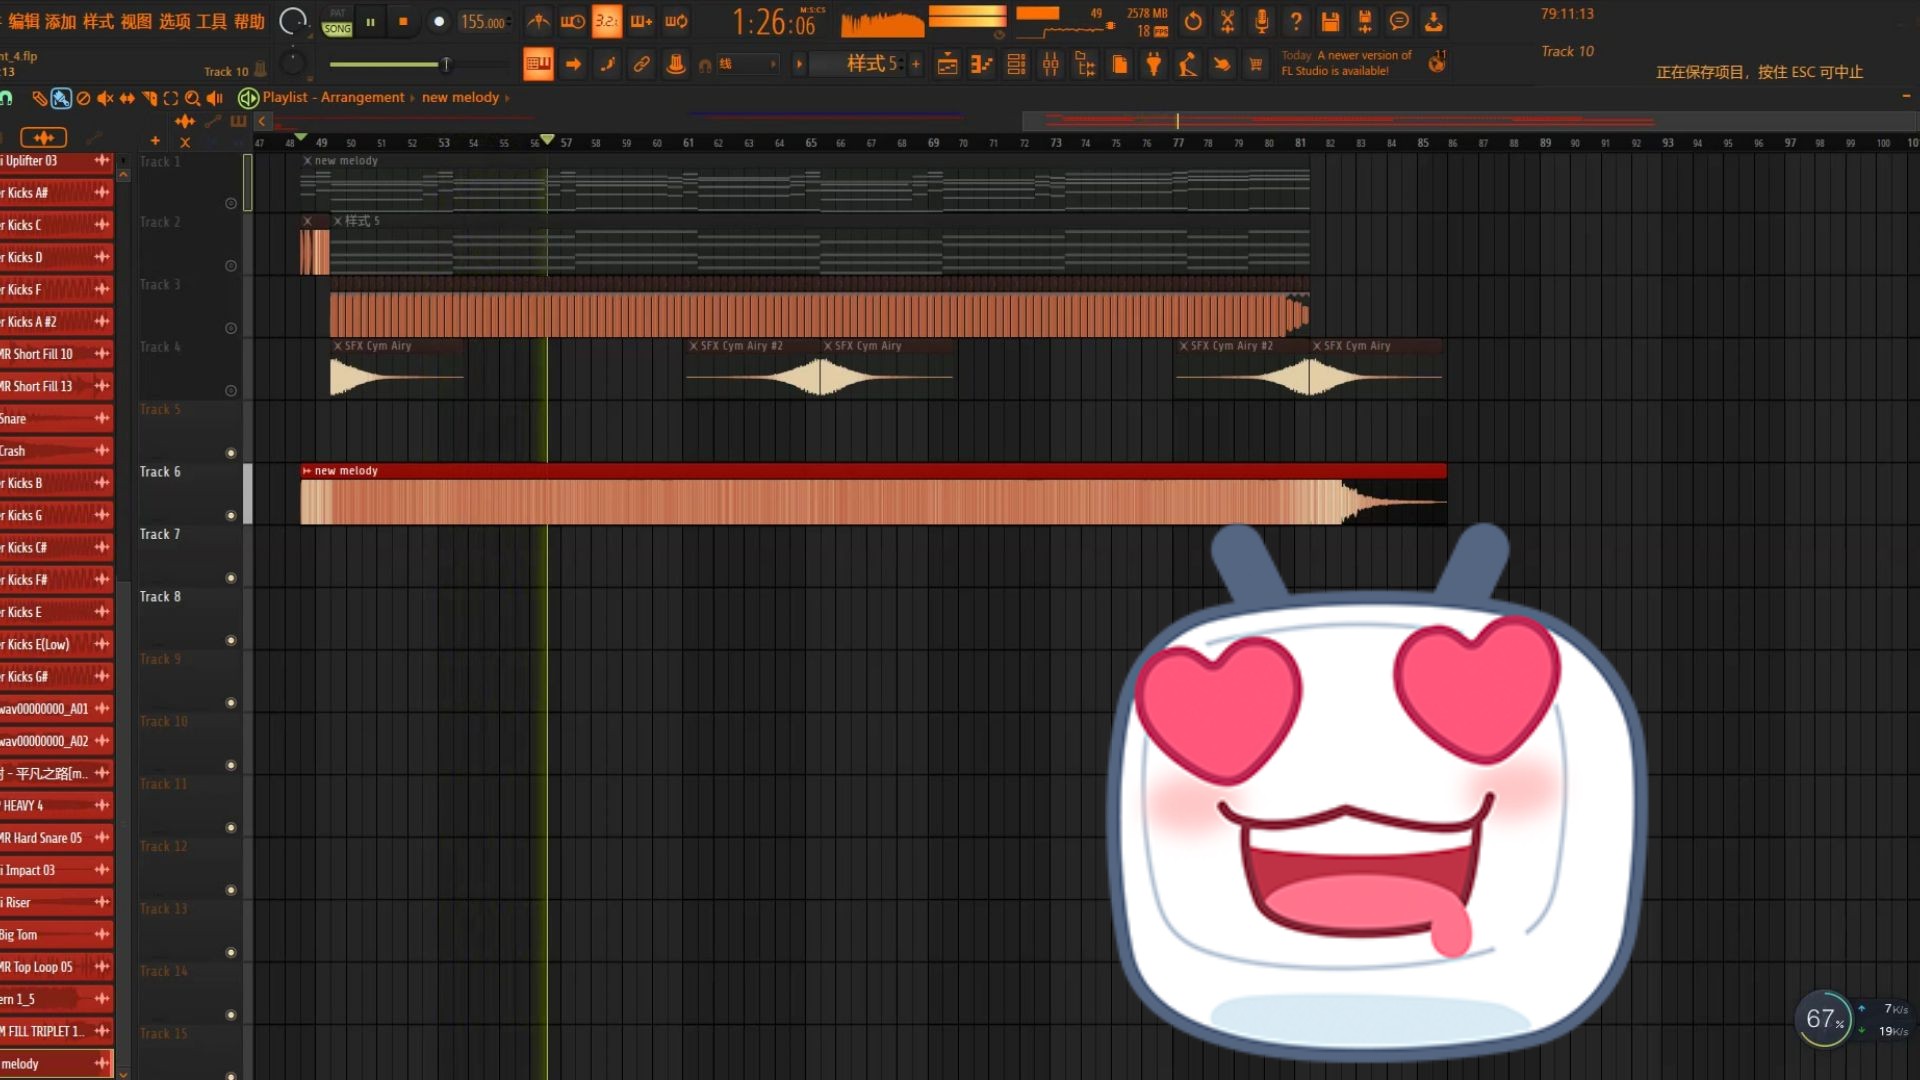The width and height of the screenshot is (1920, 1080).
Task: Toggle wait for input to start
Action: (572, 21)
